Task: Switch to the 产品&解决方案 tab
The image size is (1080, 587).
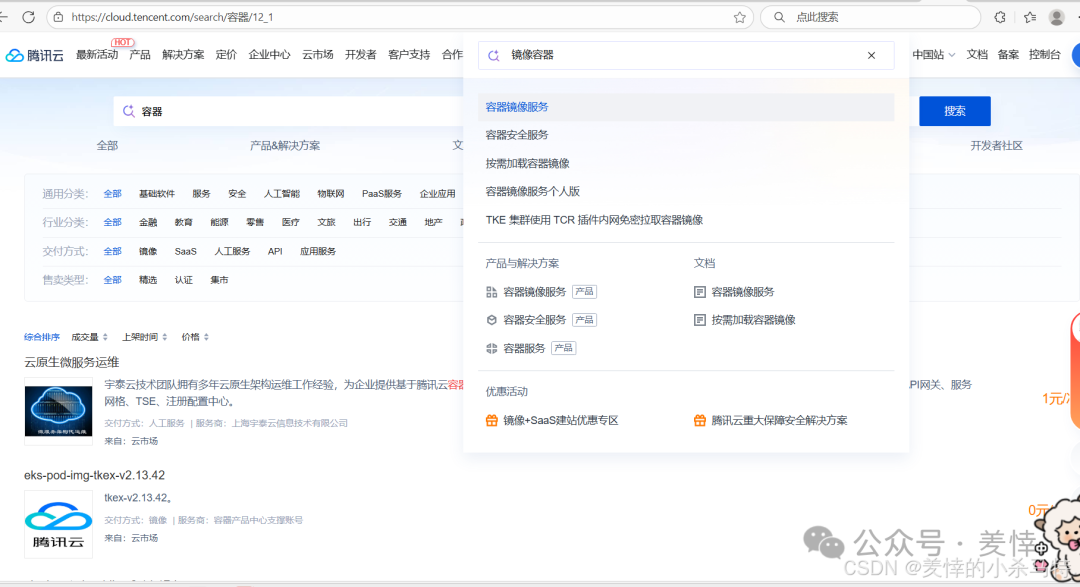Action: tap(284, 145)
